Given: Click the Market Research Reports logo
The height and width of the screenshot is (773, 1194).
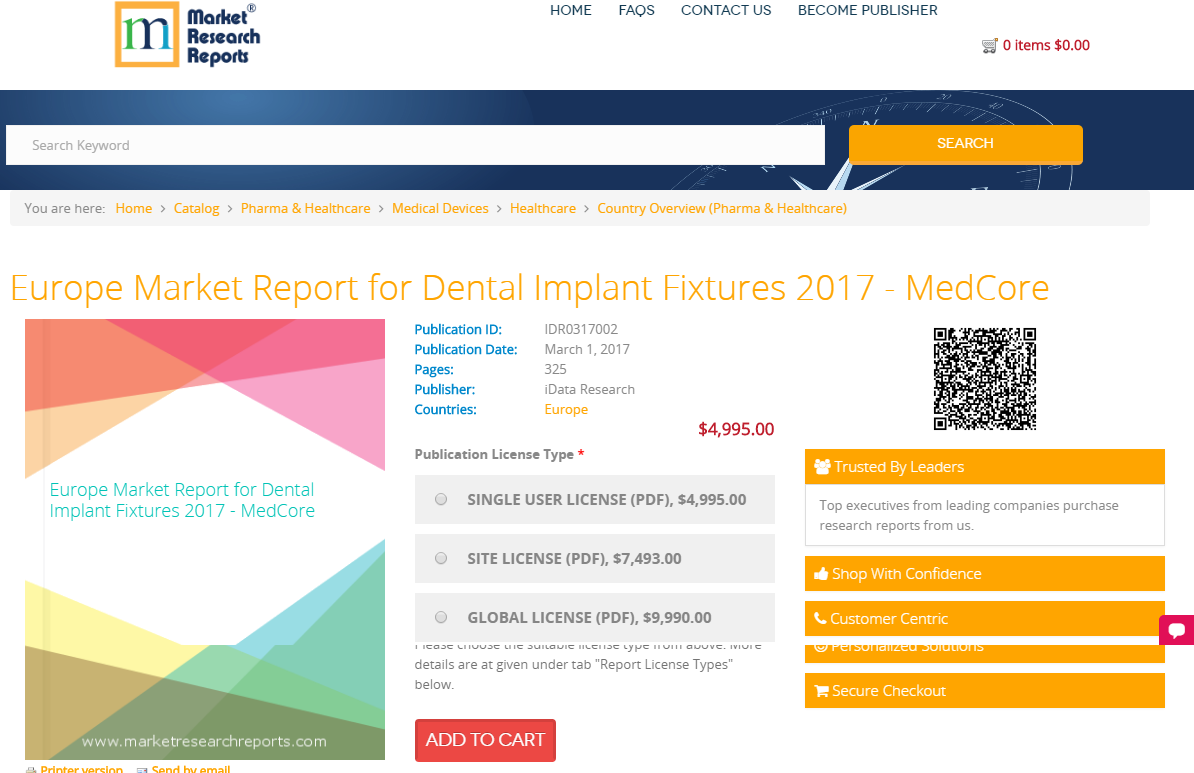Looking at the screenshot, I should click(x=187, y=35).
